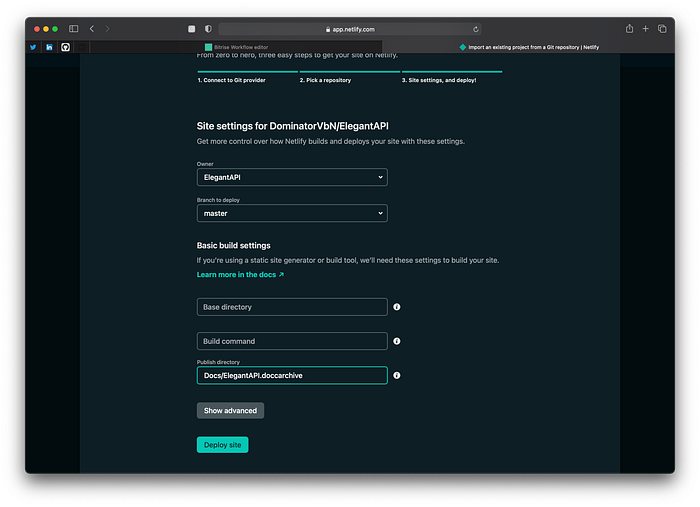
Task: Click the fourth pinned tab next to GitHub
Action: point(81,47)
